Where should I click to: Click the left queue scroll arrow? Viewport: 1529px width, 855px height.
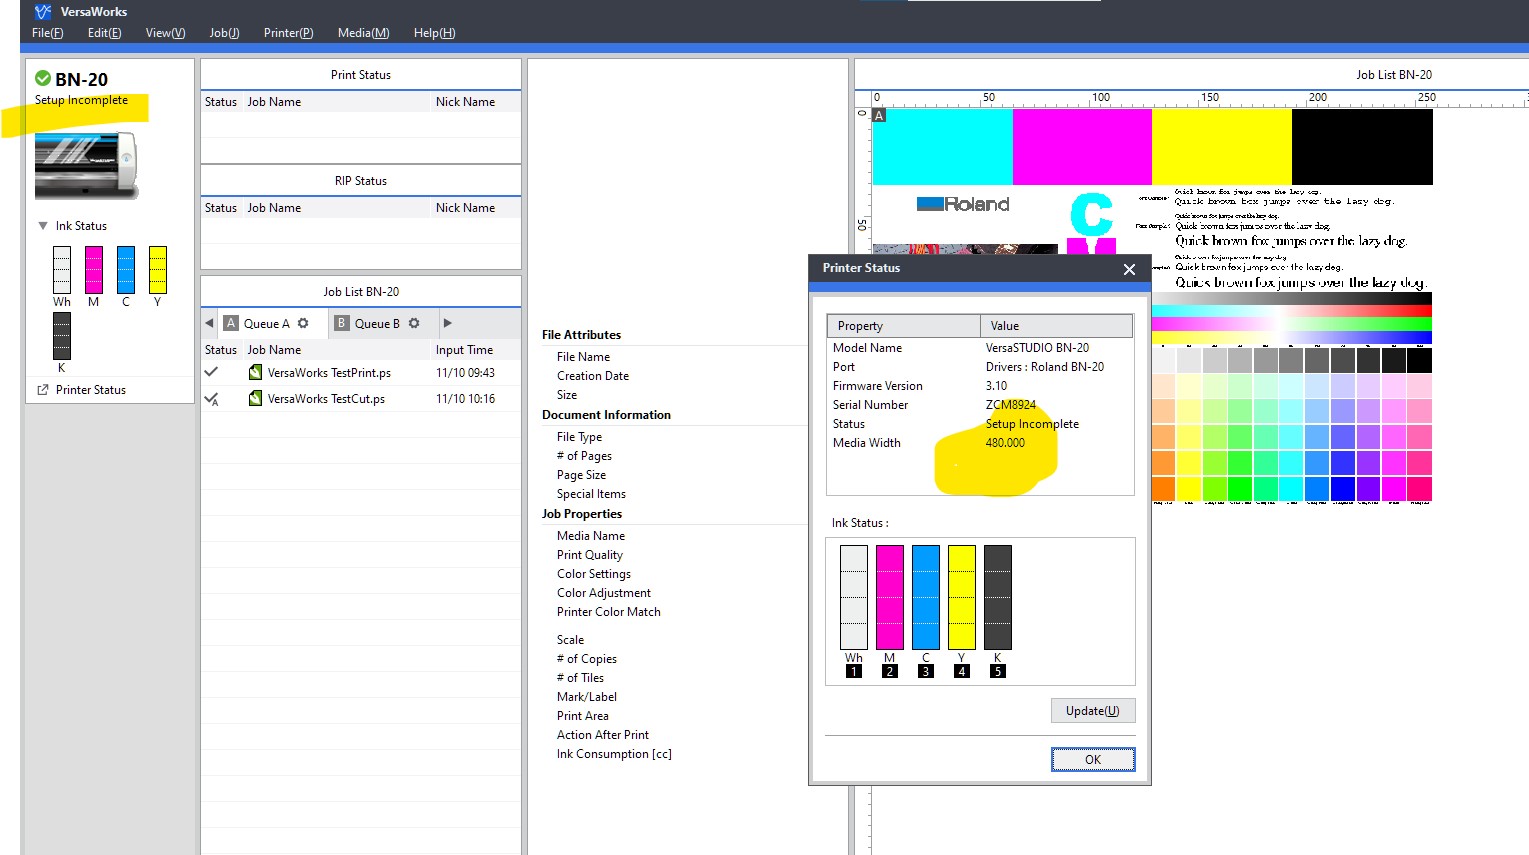coord(209,323)
